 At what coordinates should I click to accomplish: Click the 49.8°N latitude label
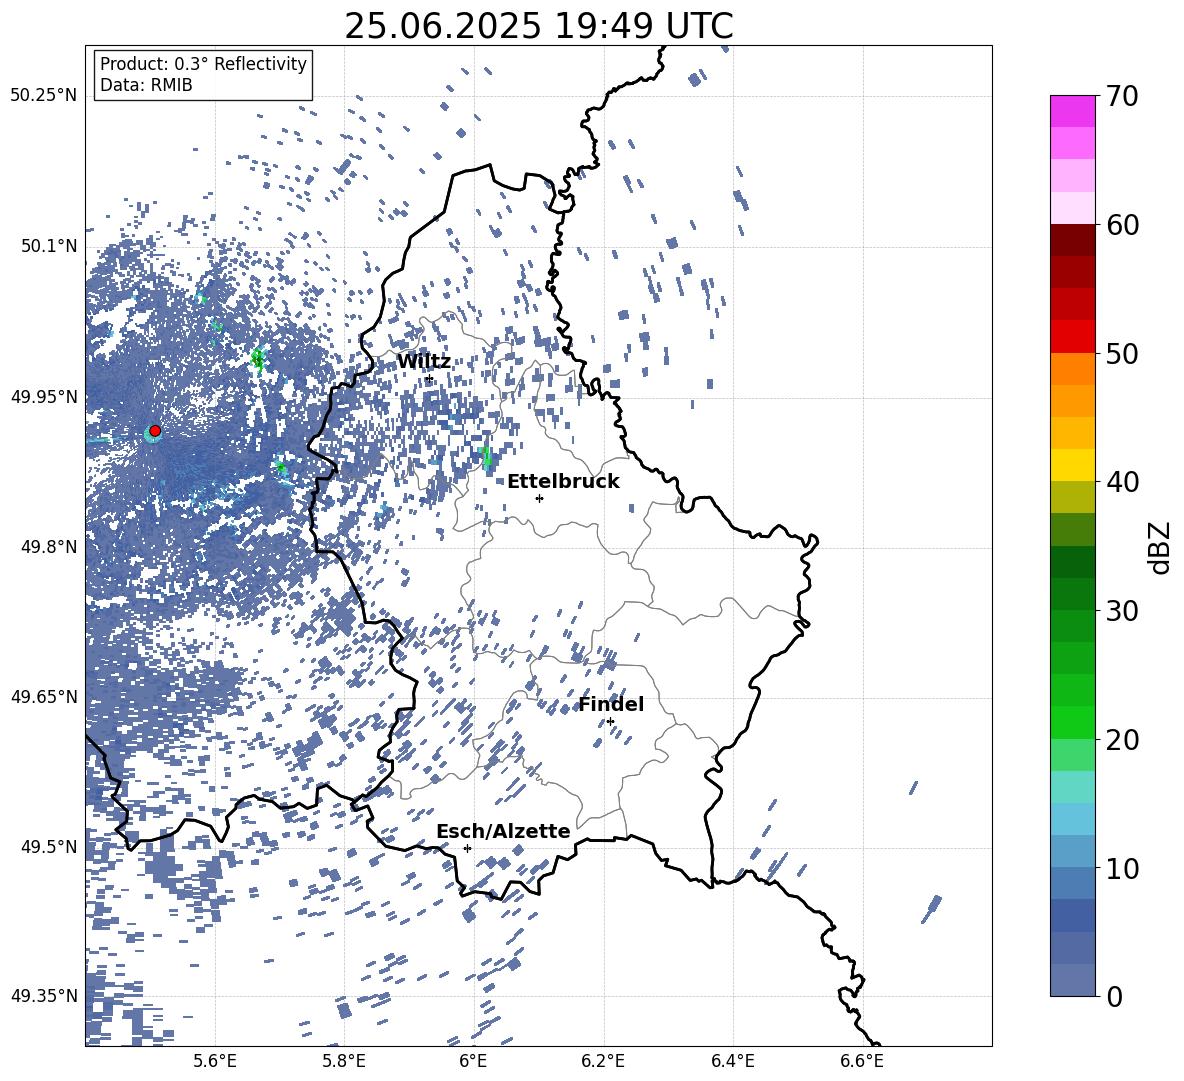[50, 547]
